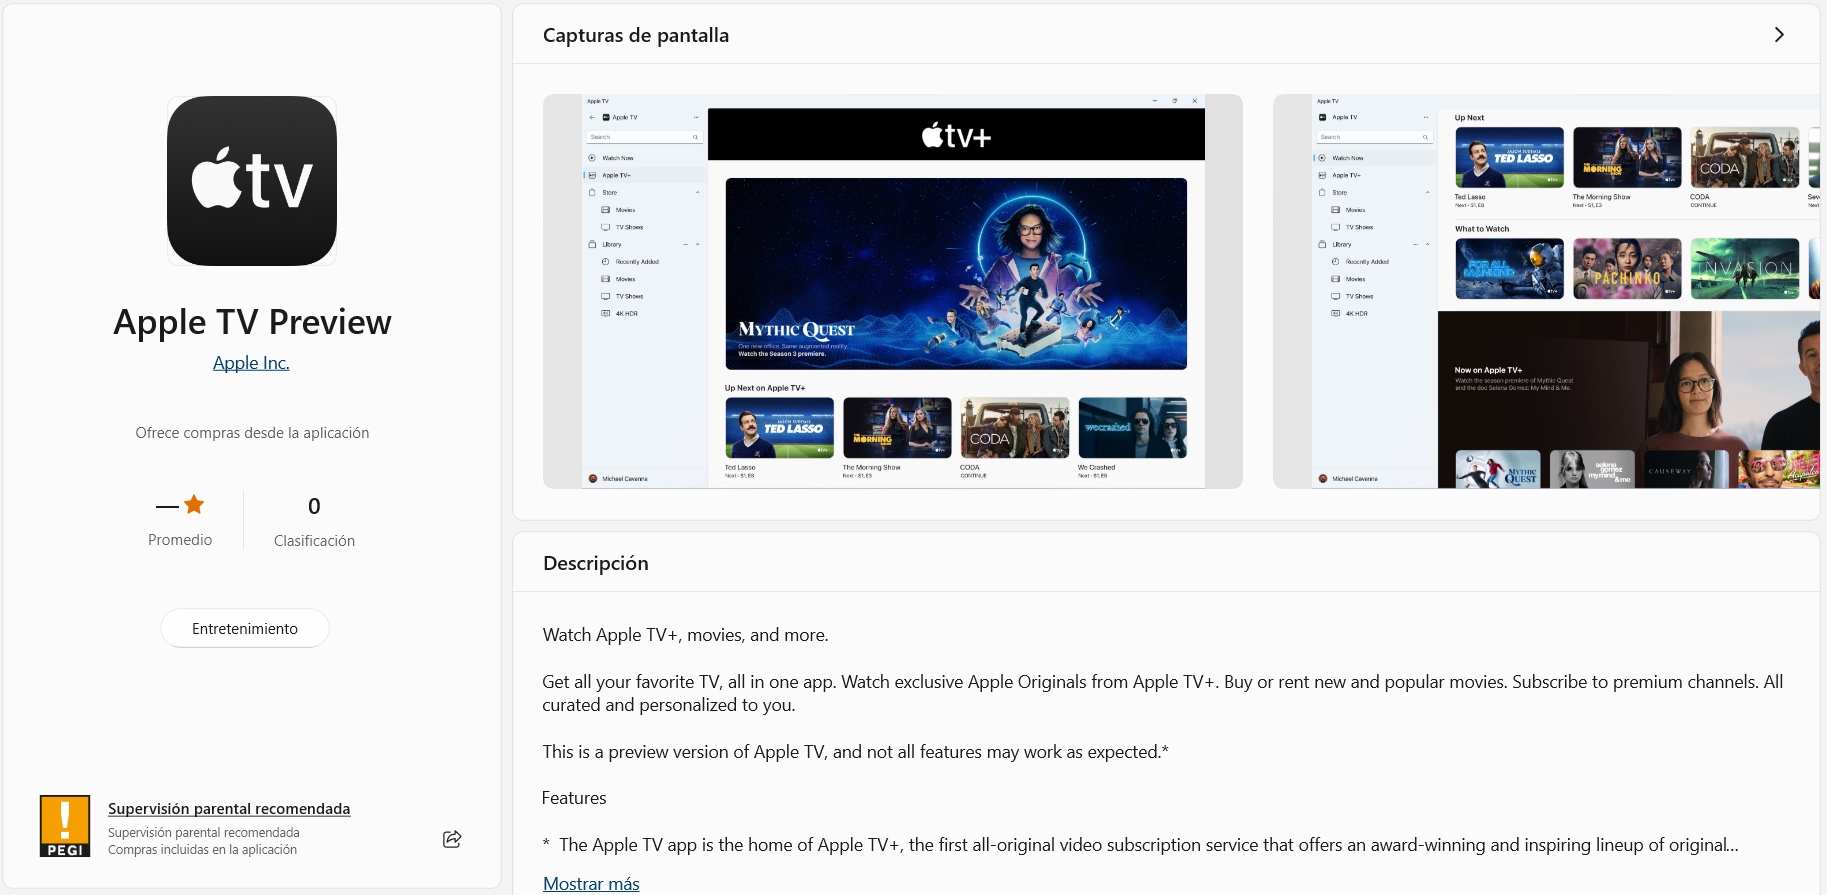Click the Capturas de pantalla heading
This screenshot has height=895, width=1827.
click(636, 35)
